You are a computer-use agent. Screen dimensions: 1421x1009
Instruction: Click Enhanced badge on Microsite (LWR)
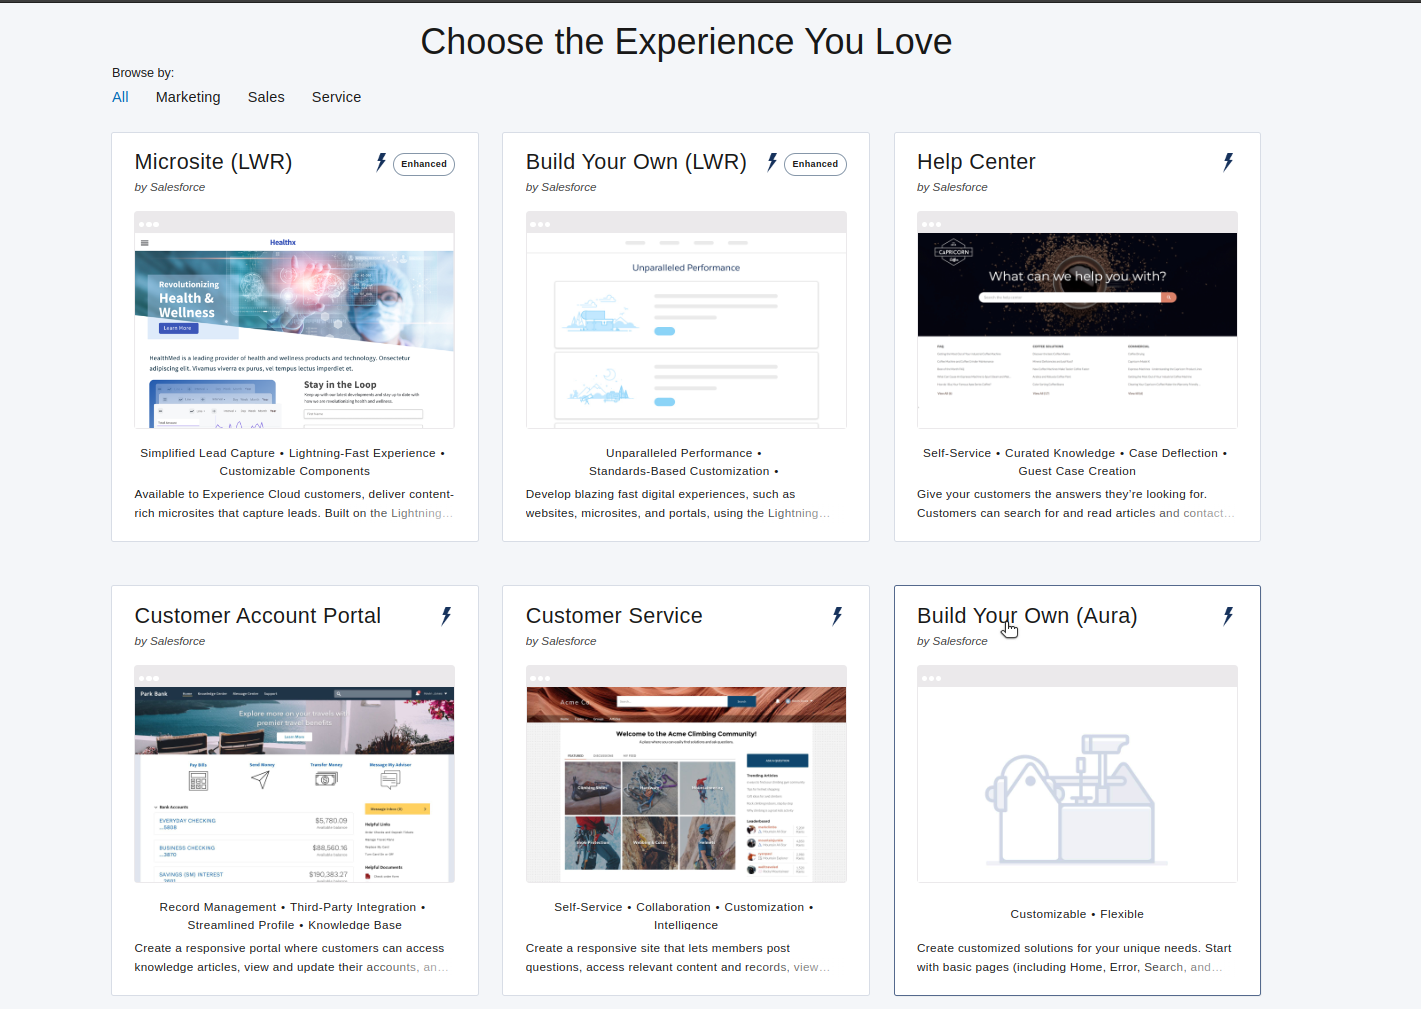[x=424, y=164]
